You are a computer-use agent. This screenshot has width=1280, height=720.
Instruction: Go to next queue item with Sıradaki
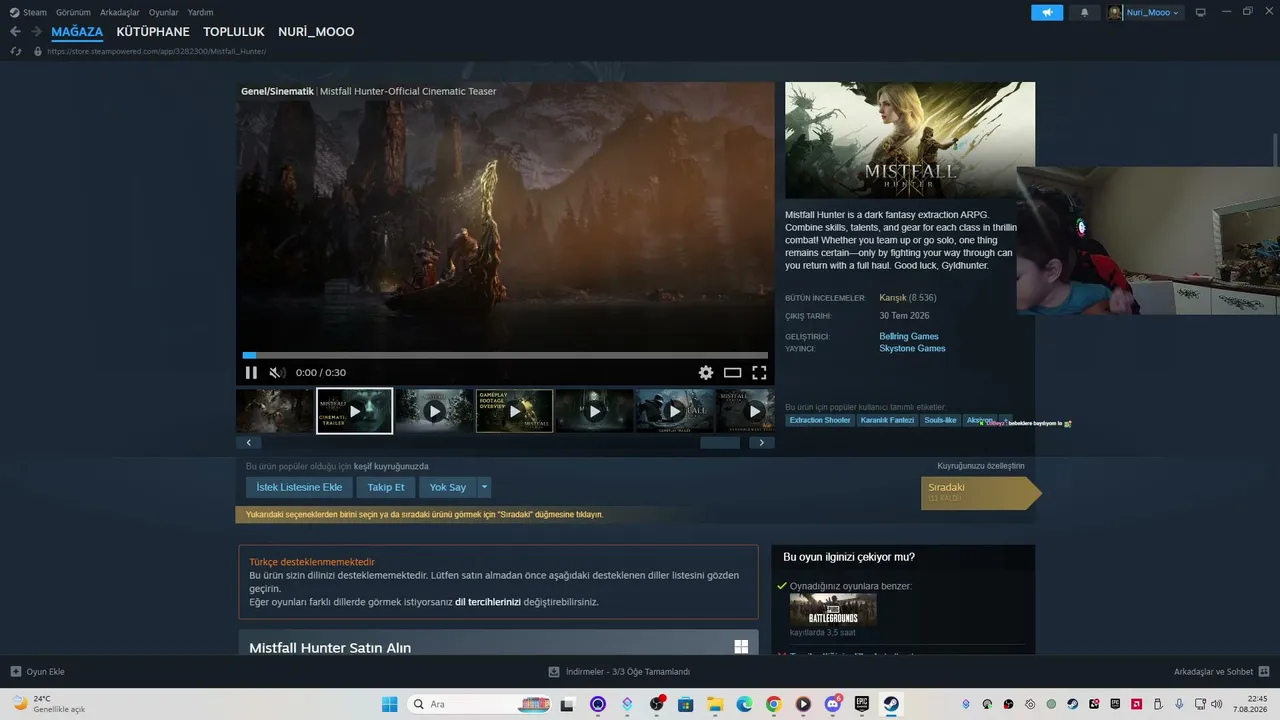coord(981,493)
